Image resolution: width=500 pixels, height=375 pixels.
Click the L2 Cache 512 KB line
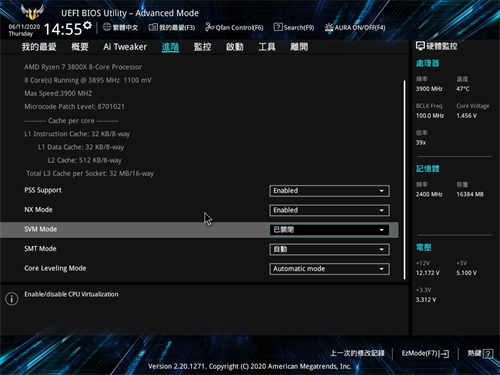(x=85, y=160)
